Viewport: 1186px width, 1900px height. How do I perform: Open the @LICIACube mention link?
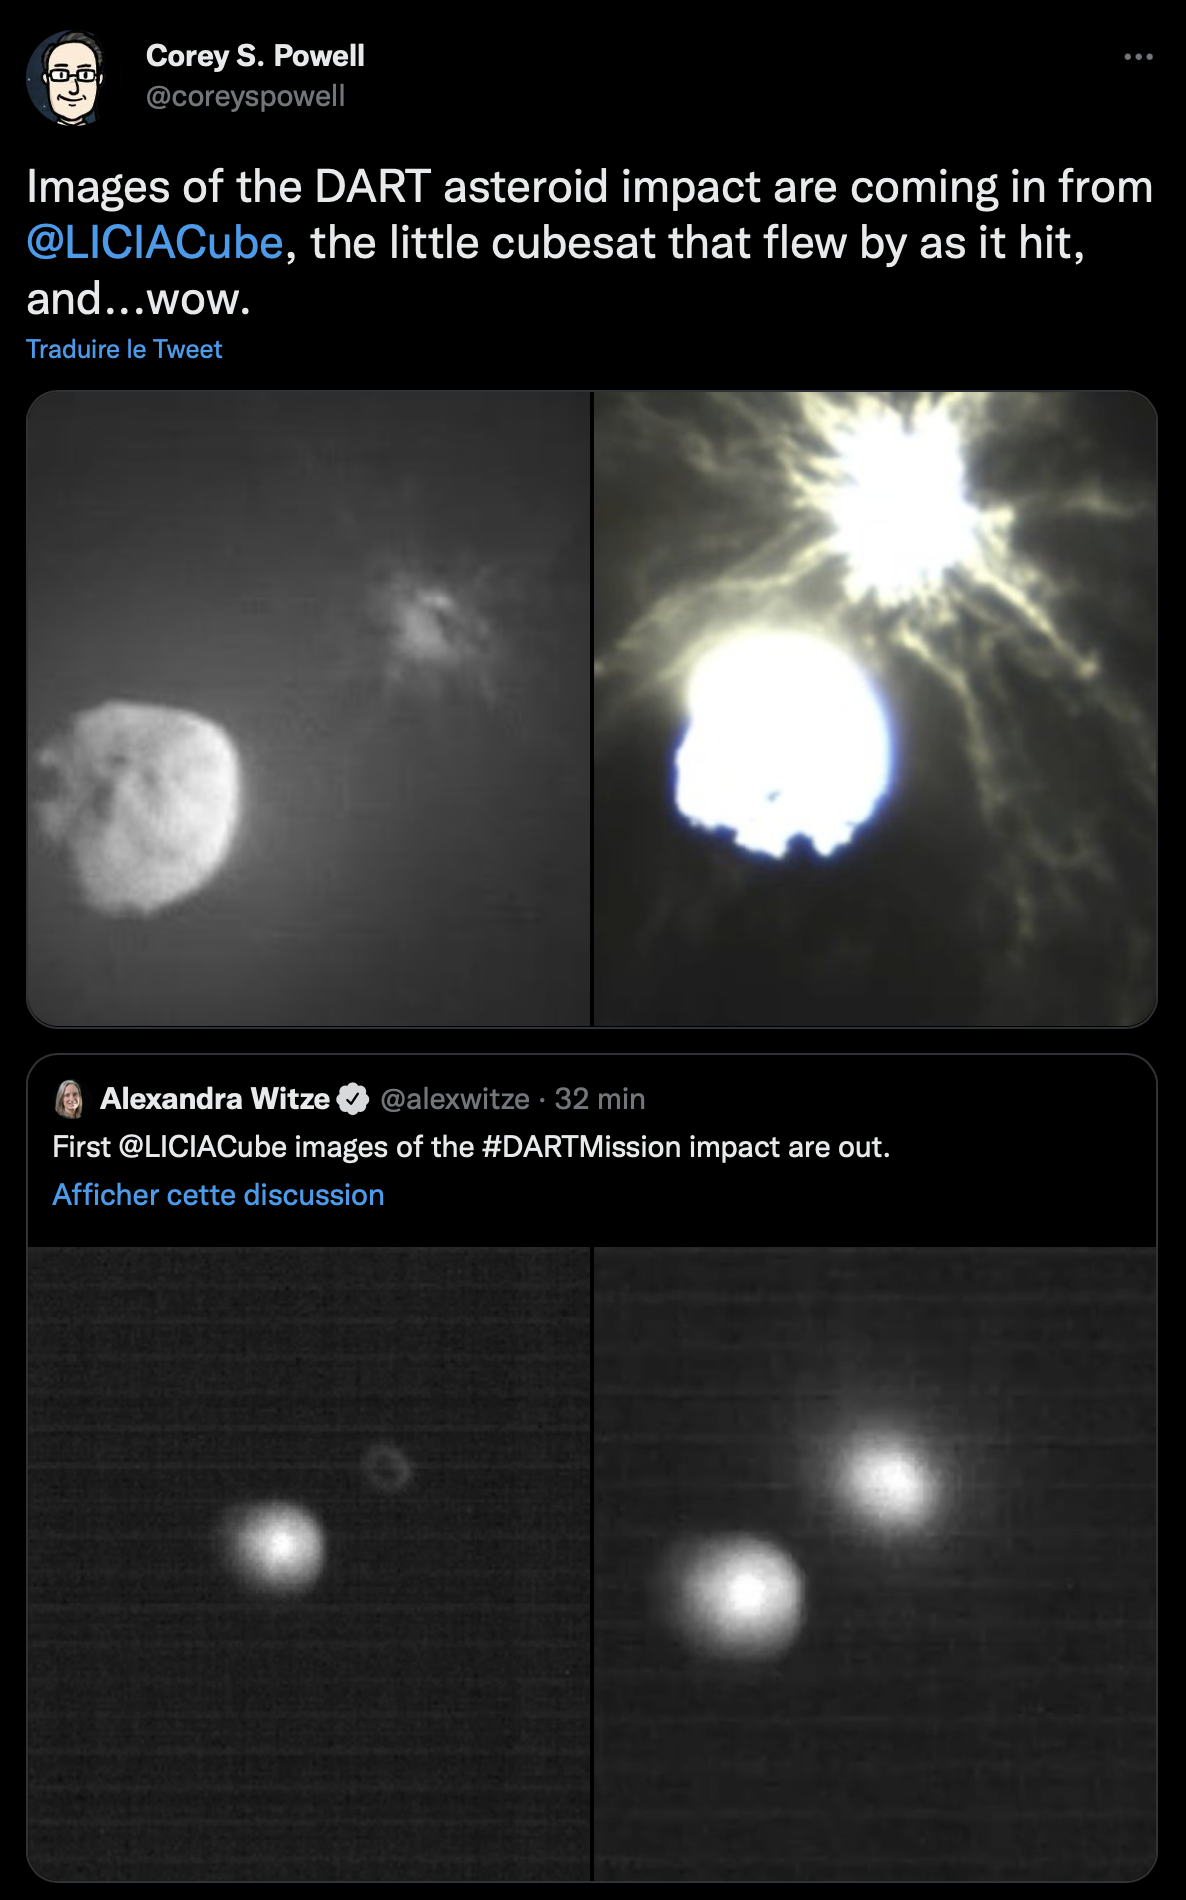coord(155,243)
